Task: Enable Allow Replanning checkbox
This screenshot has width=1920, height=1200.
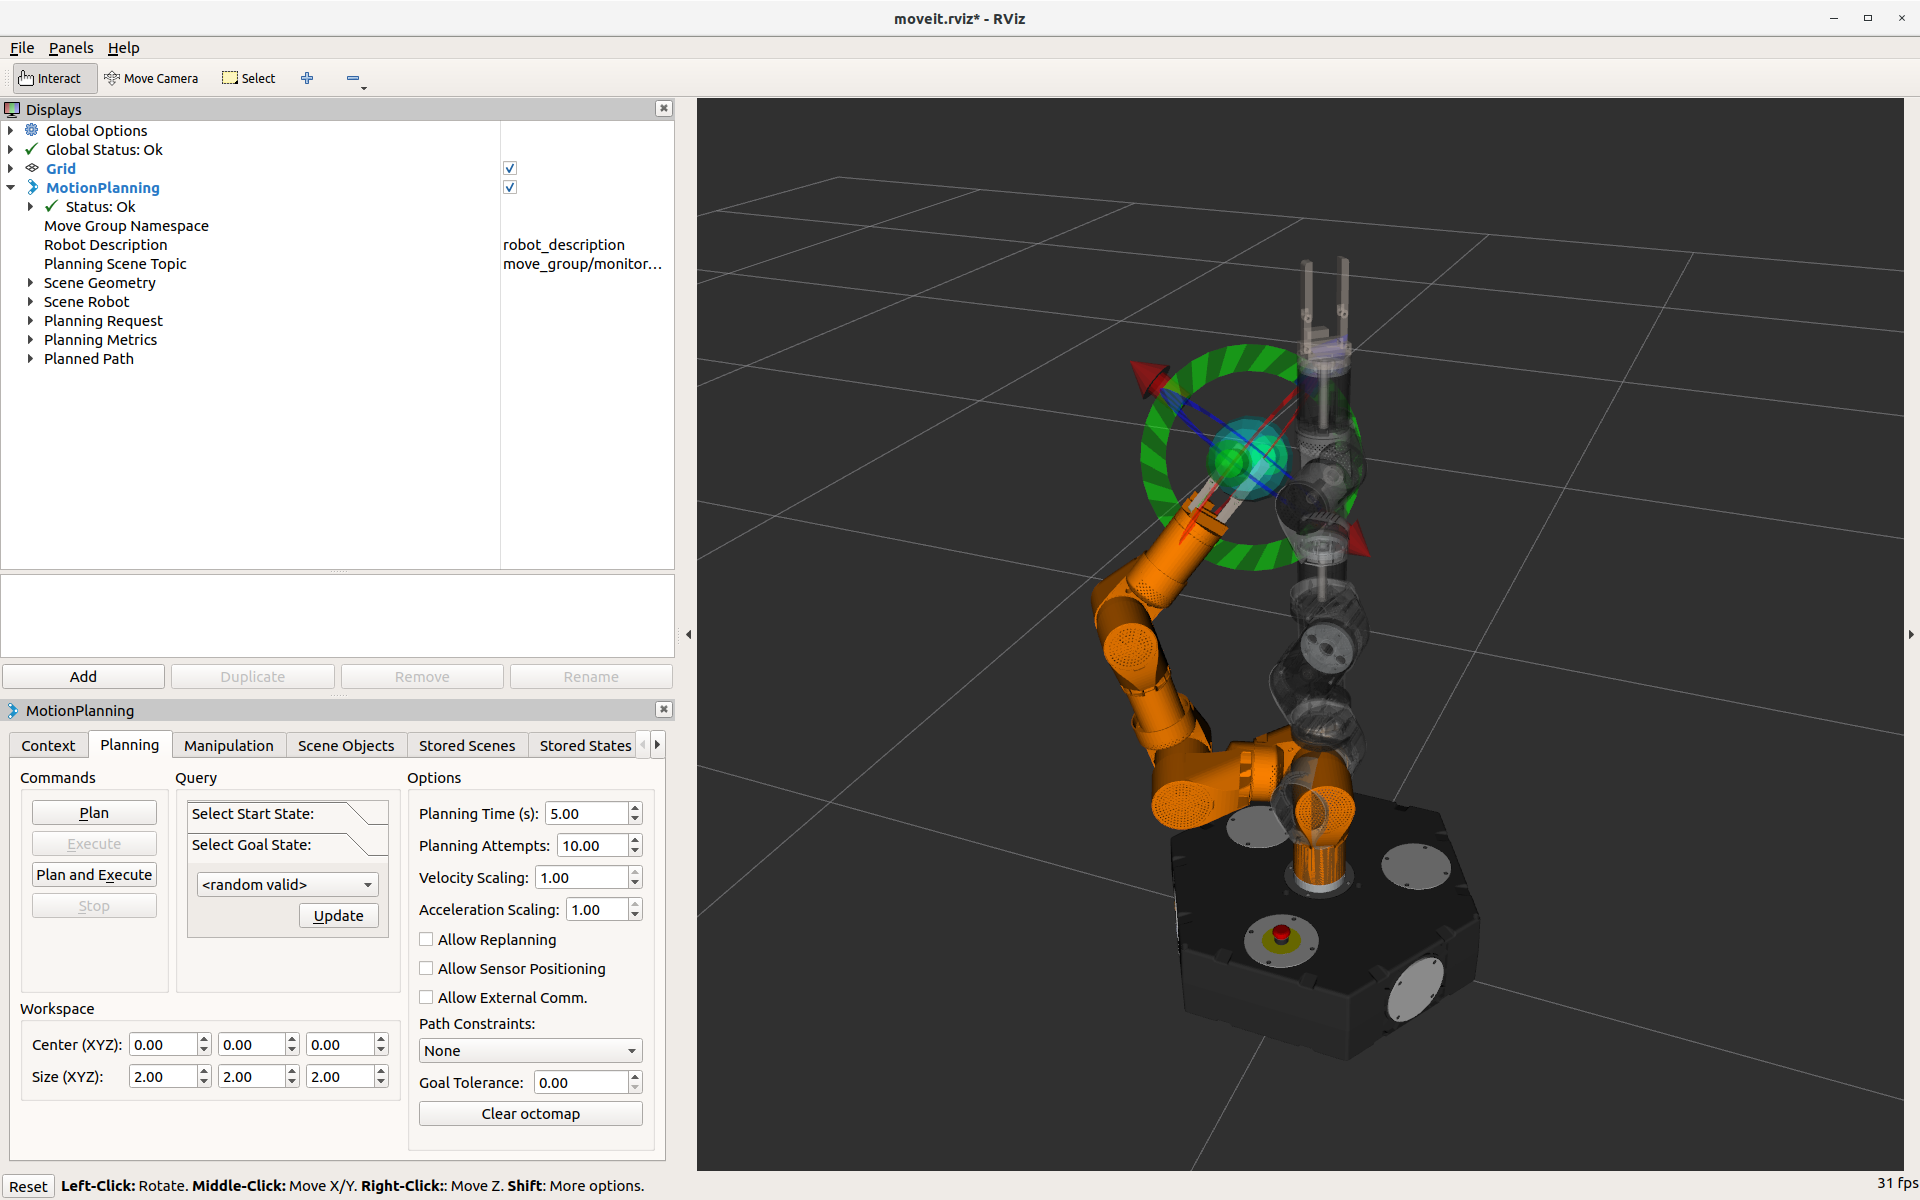Action: (426, 939)
